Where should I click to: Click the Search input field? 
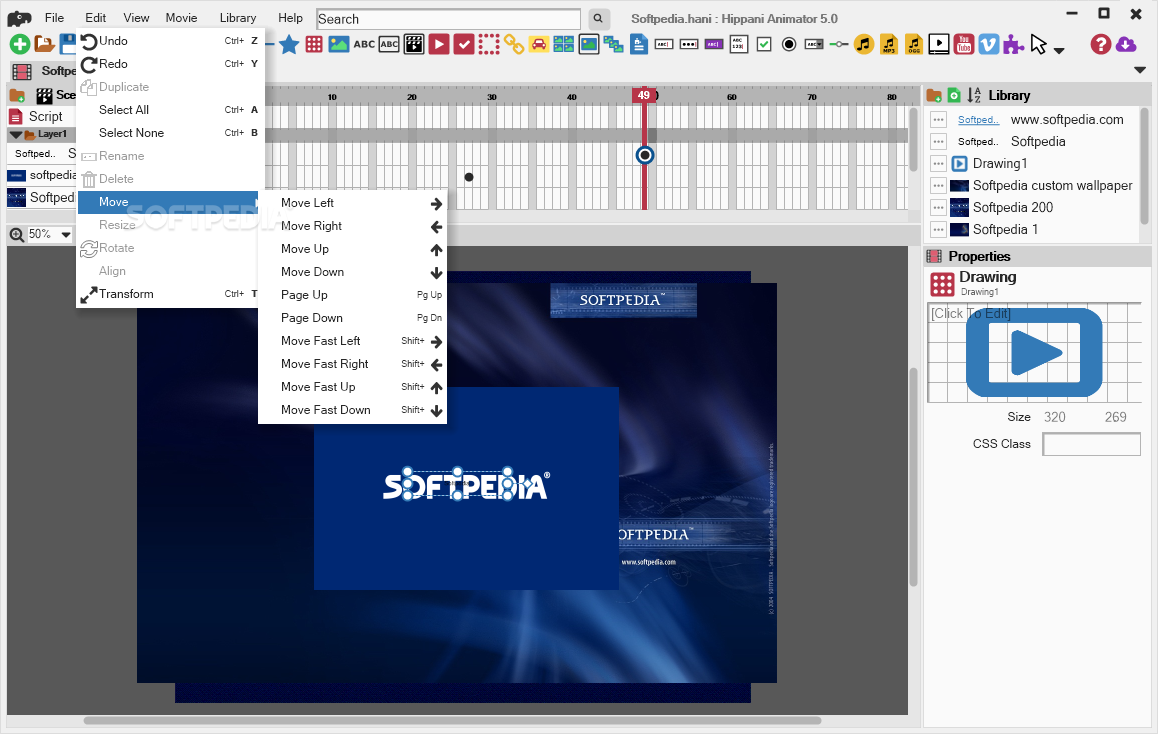coord(448,18)
